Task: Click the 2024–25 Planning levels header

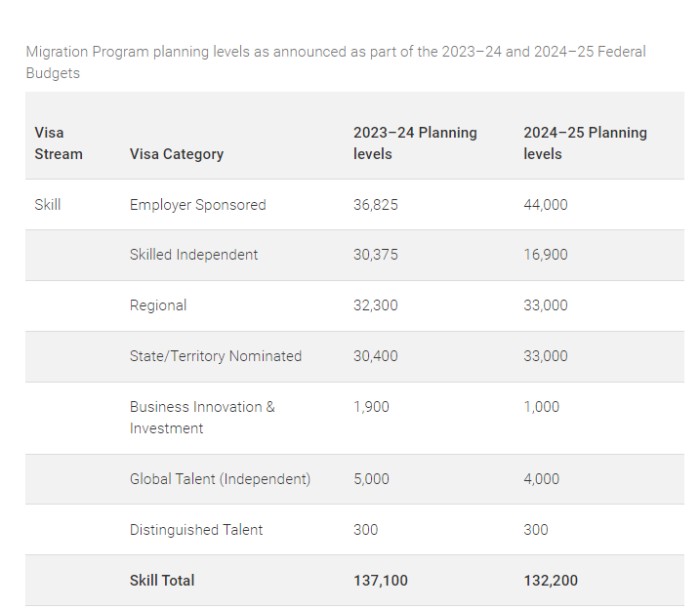Action: [x=585, y=143]
